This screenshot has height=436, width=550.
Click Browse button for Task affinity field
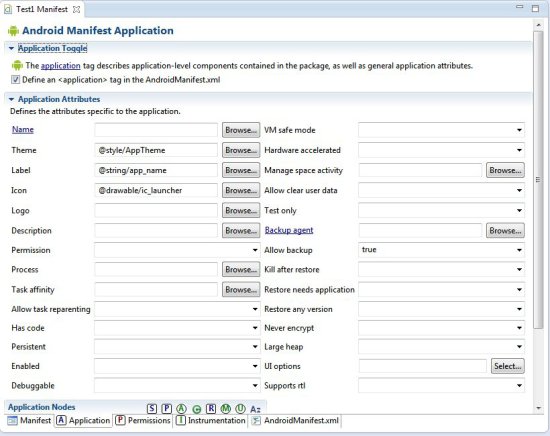pyautogui.click(x=241, y=290)
